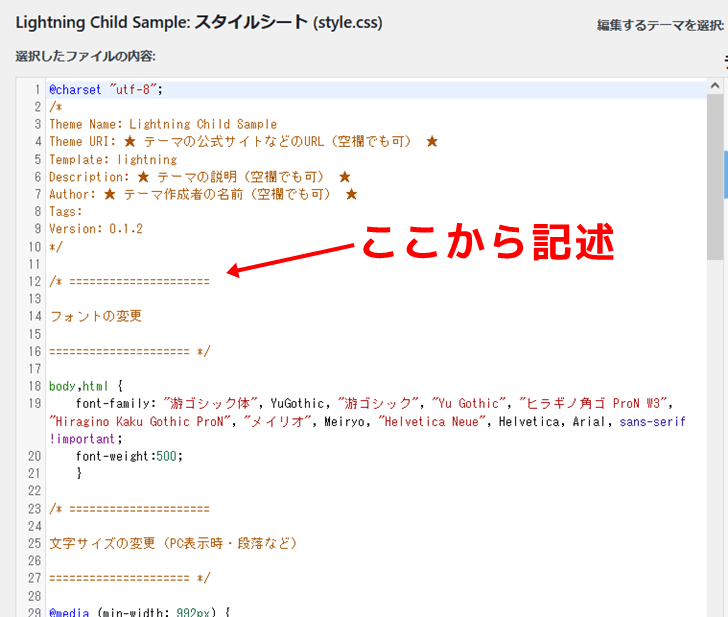Click line number 12 in the gutter
Image resolution: width=728 pixels, height=617 pixels.
coord(35,281)
